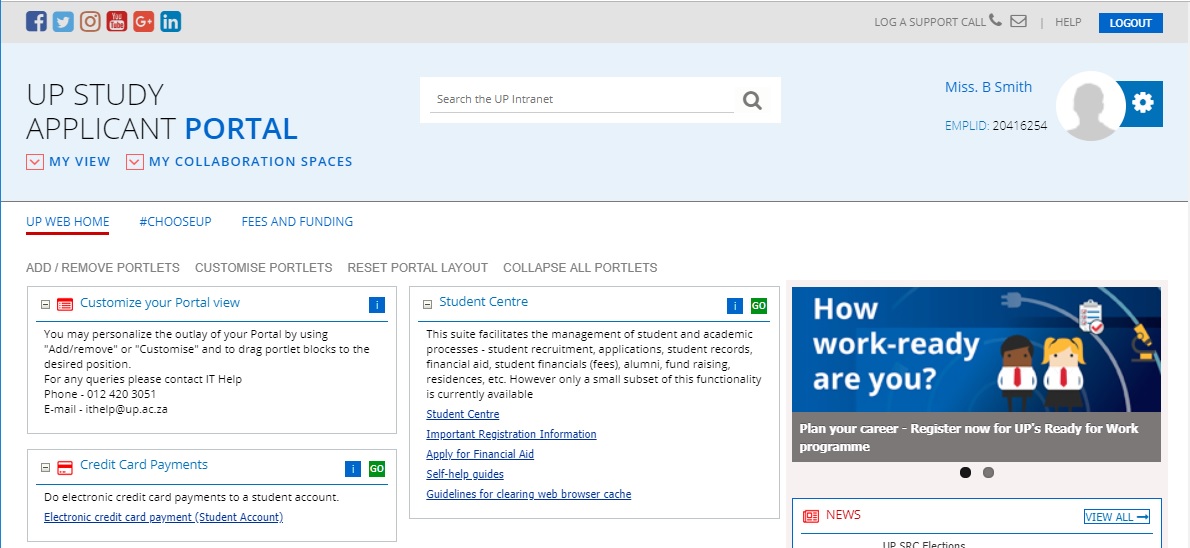Click the search magnifier icon
The width and height of the screenshot is (1190, 548).
752,100
